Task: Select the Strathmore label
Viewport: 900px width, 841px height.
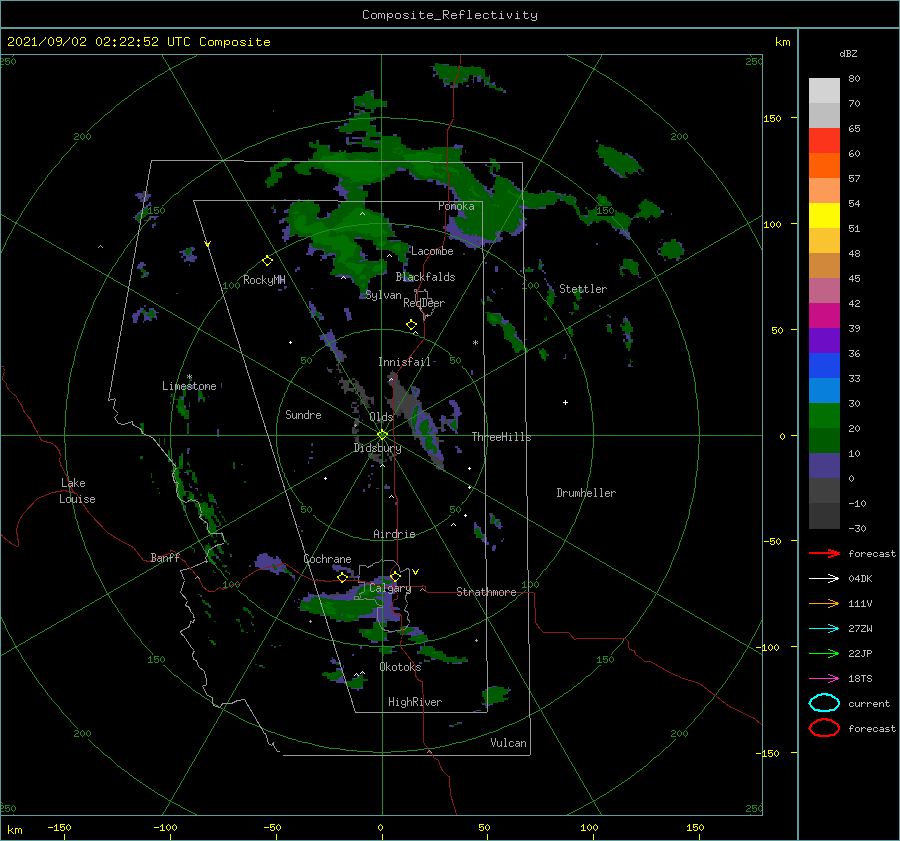Action: coord(486,592)
